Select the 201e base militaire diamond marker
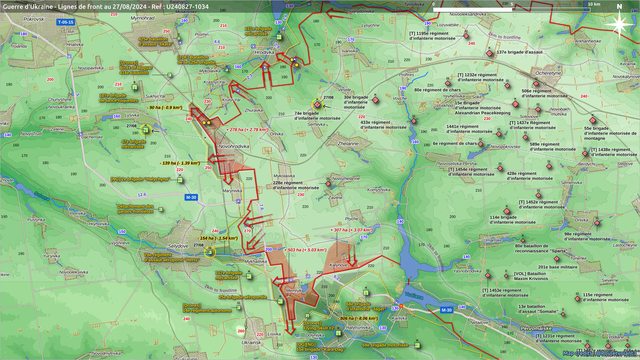640x360 pixels. point(557,259)
